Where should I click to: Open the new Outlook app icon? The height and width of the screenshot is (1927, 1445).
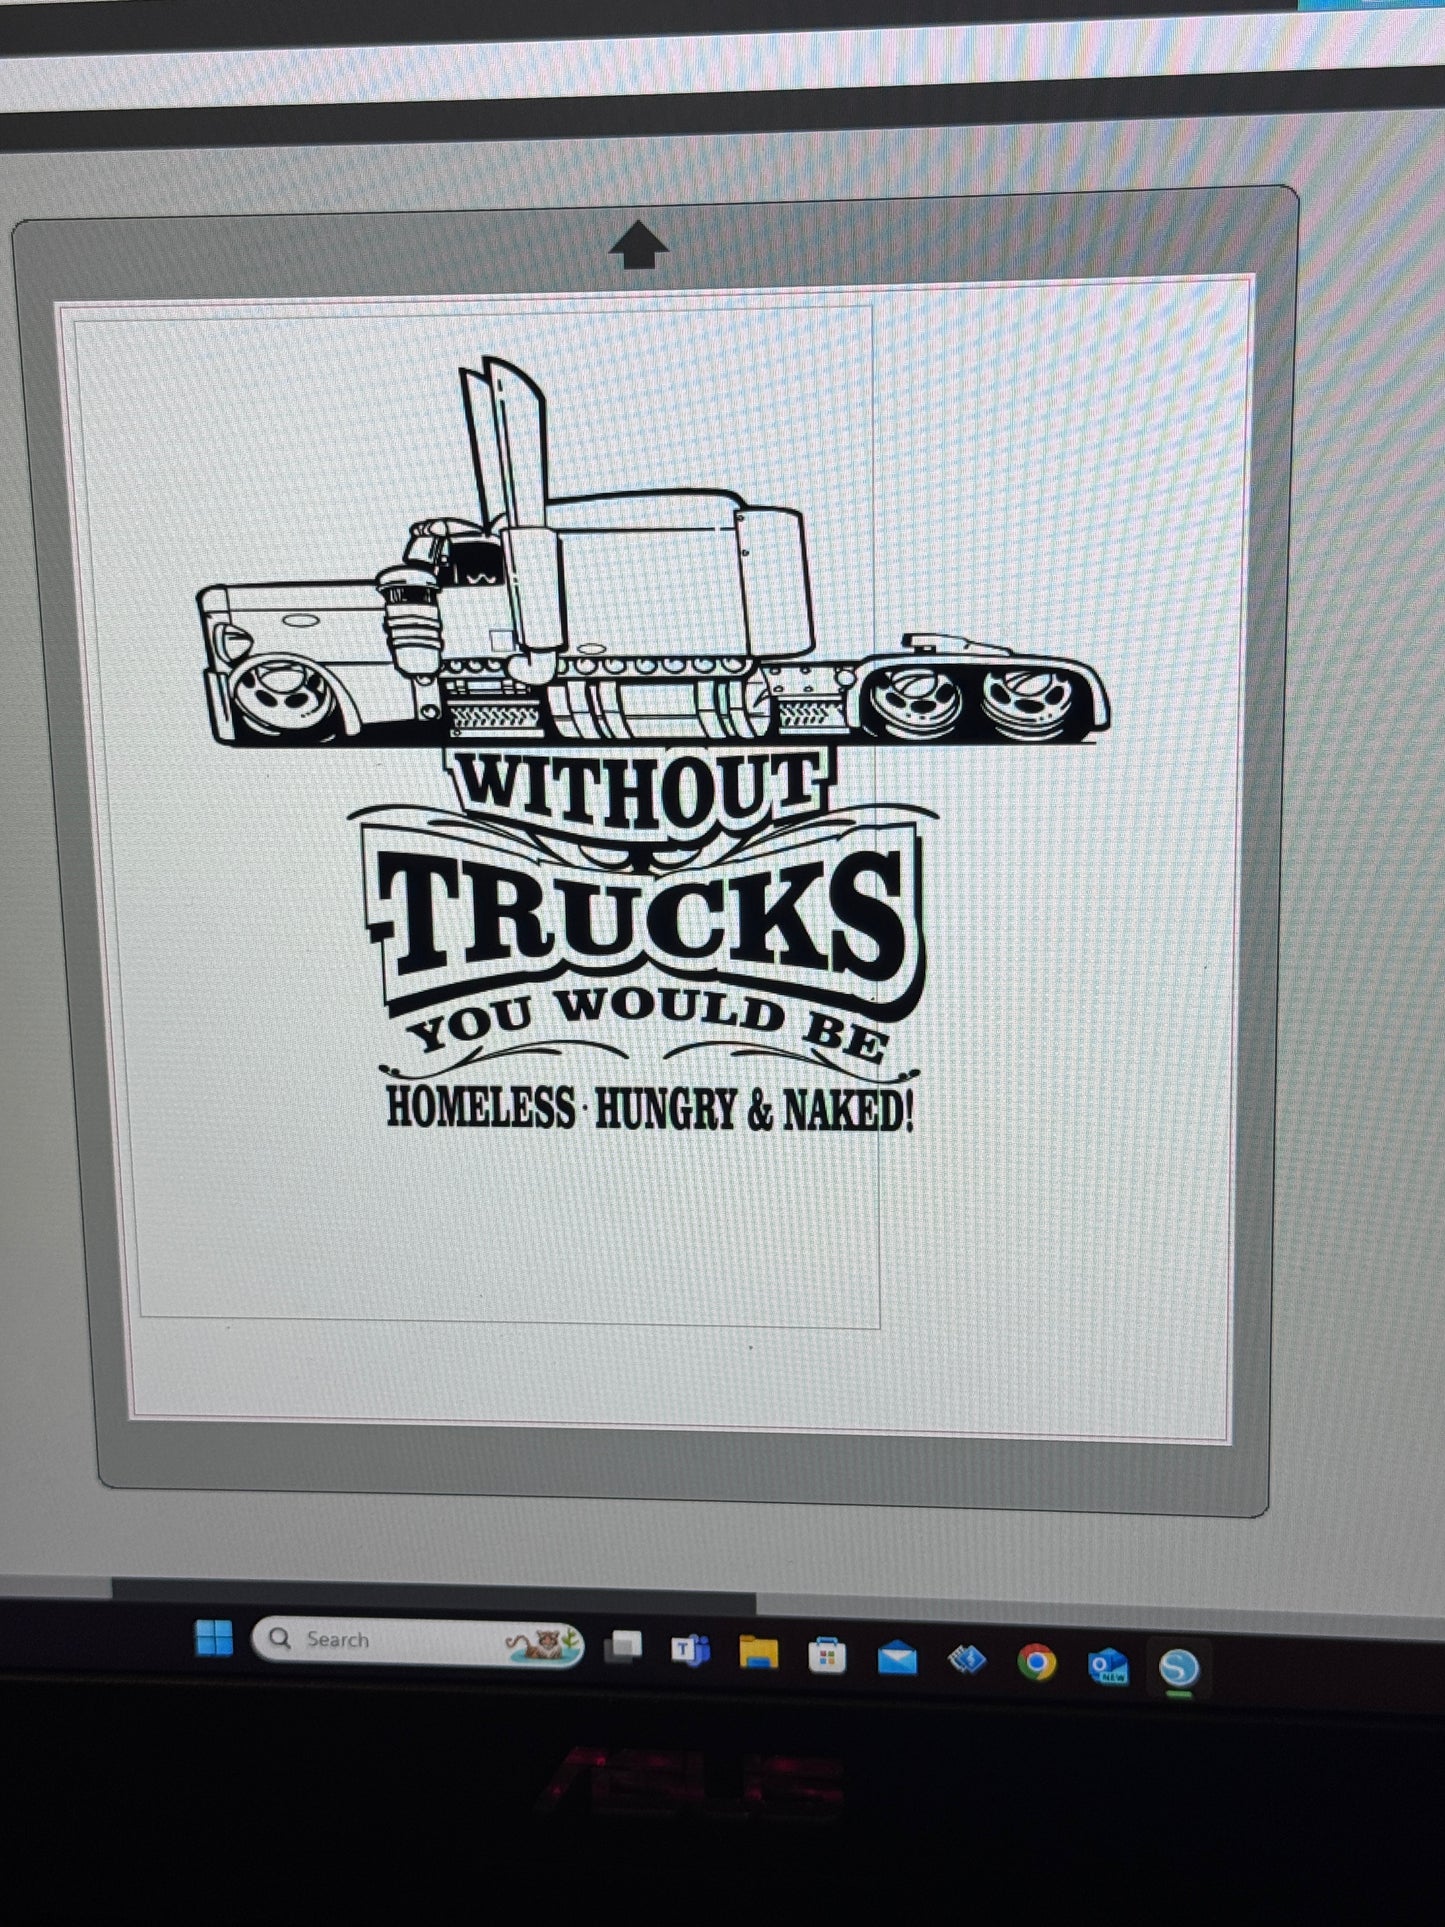tap(1107, 1666)
